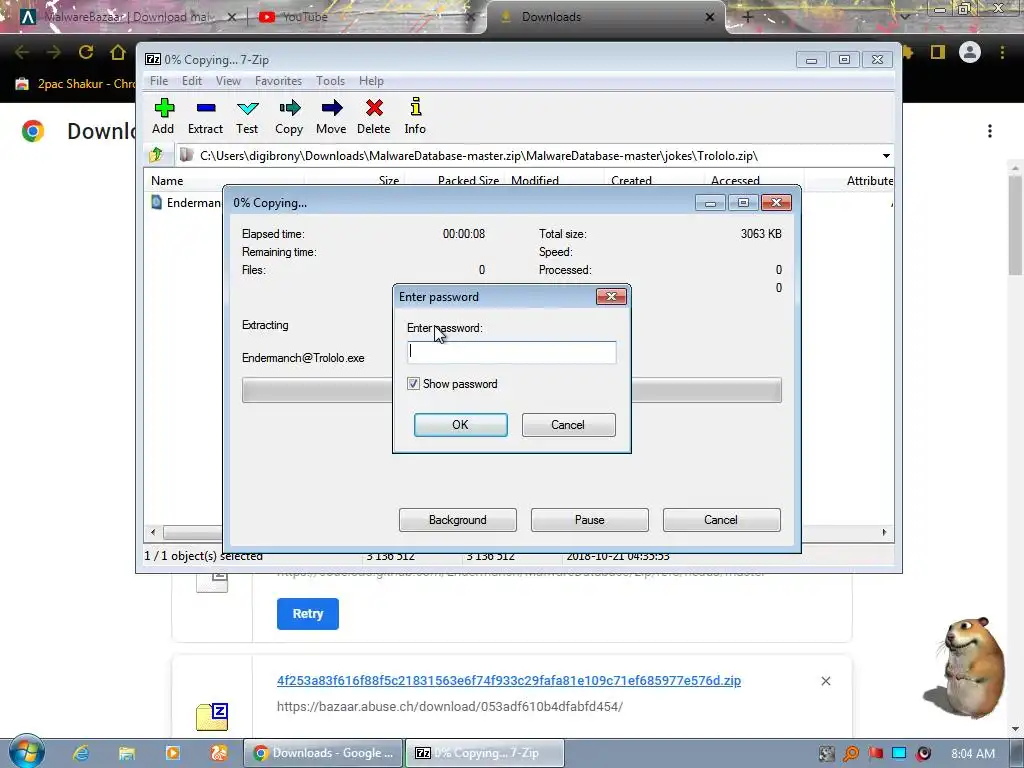1024x768 pixels.
Task: Remove the bazaar zip download entry
Action: coord(825,681)
